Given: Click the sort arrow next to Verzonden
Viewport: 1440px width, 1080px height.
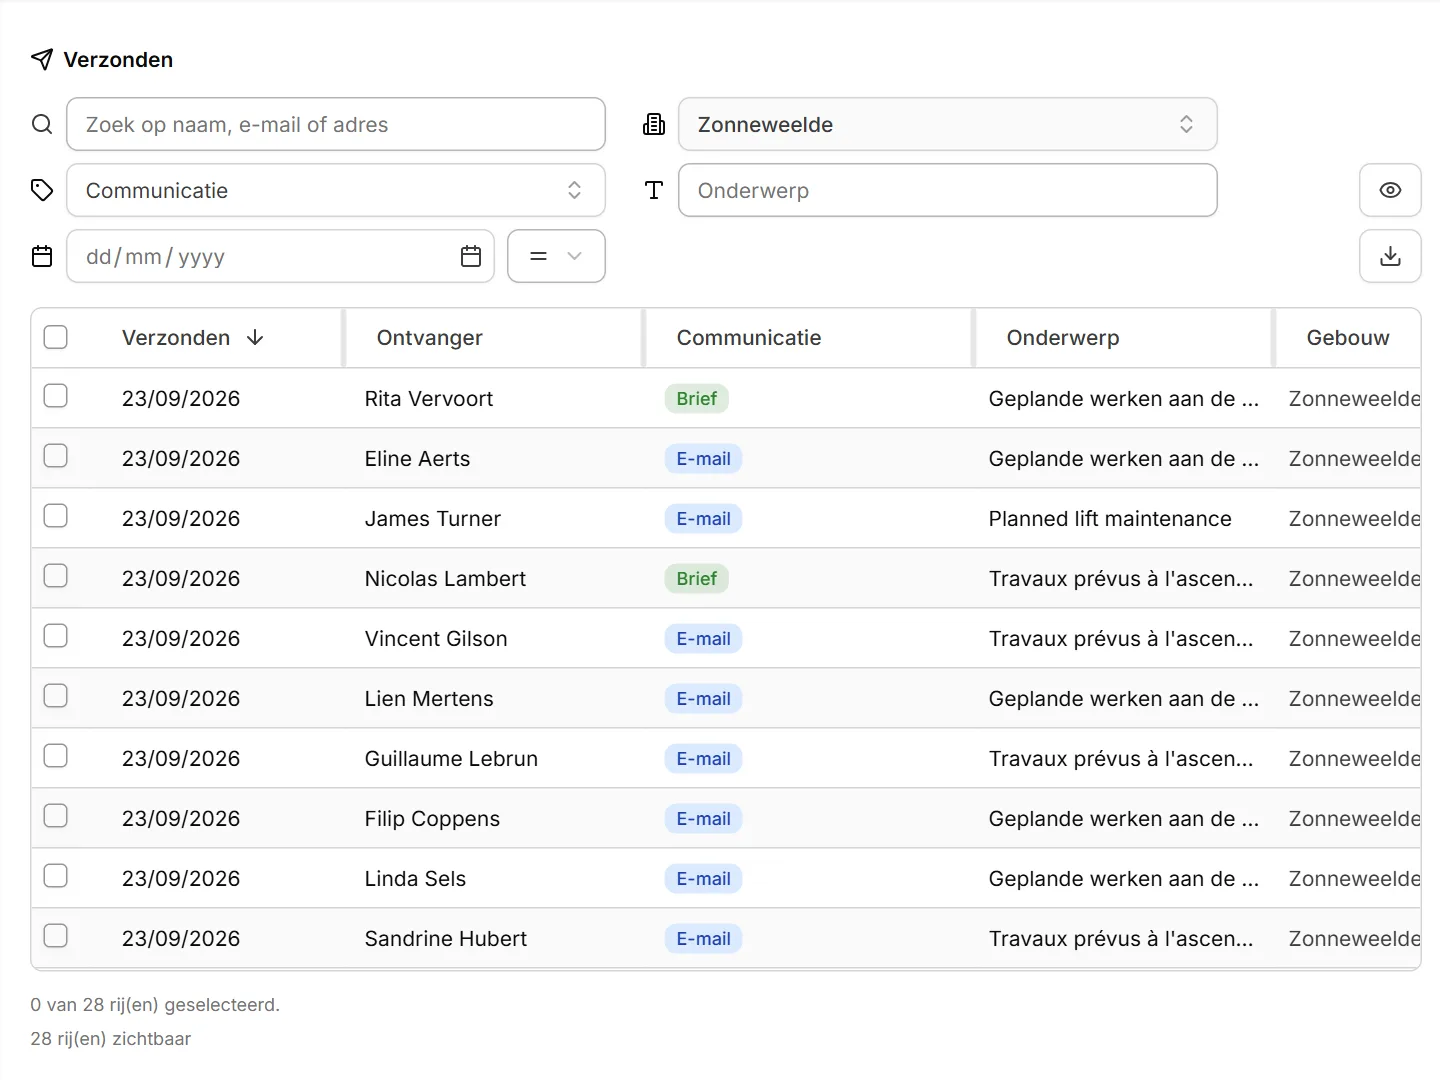Looking at the screenshot, I should point(255,338).
